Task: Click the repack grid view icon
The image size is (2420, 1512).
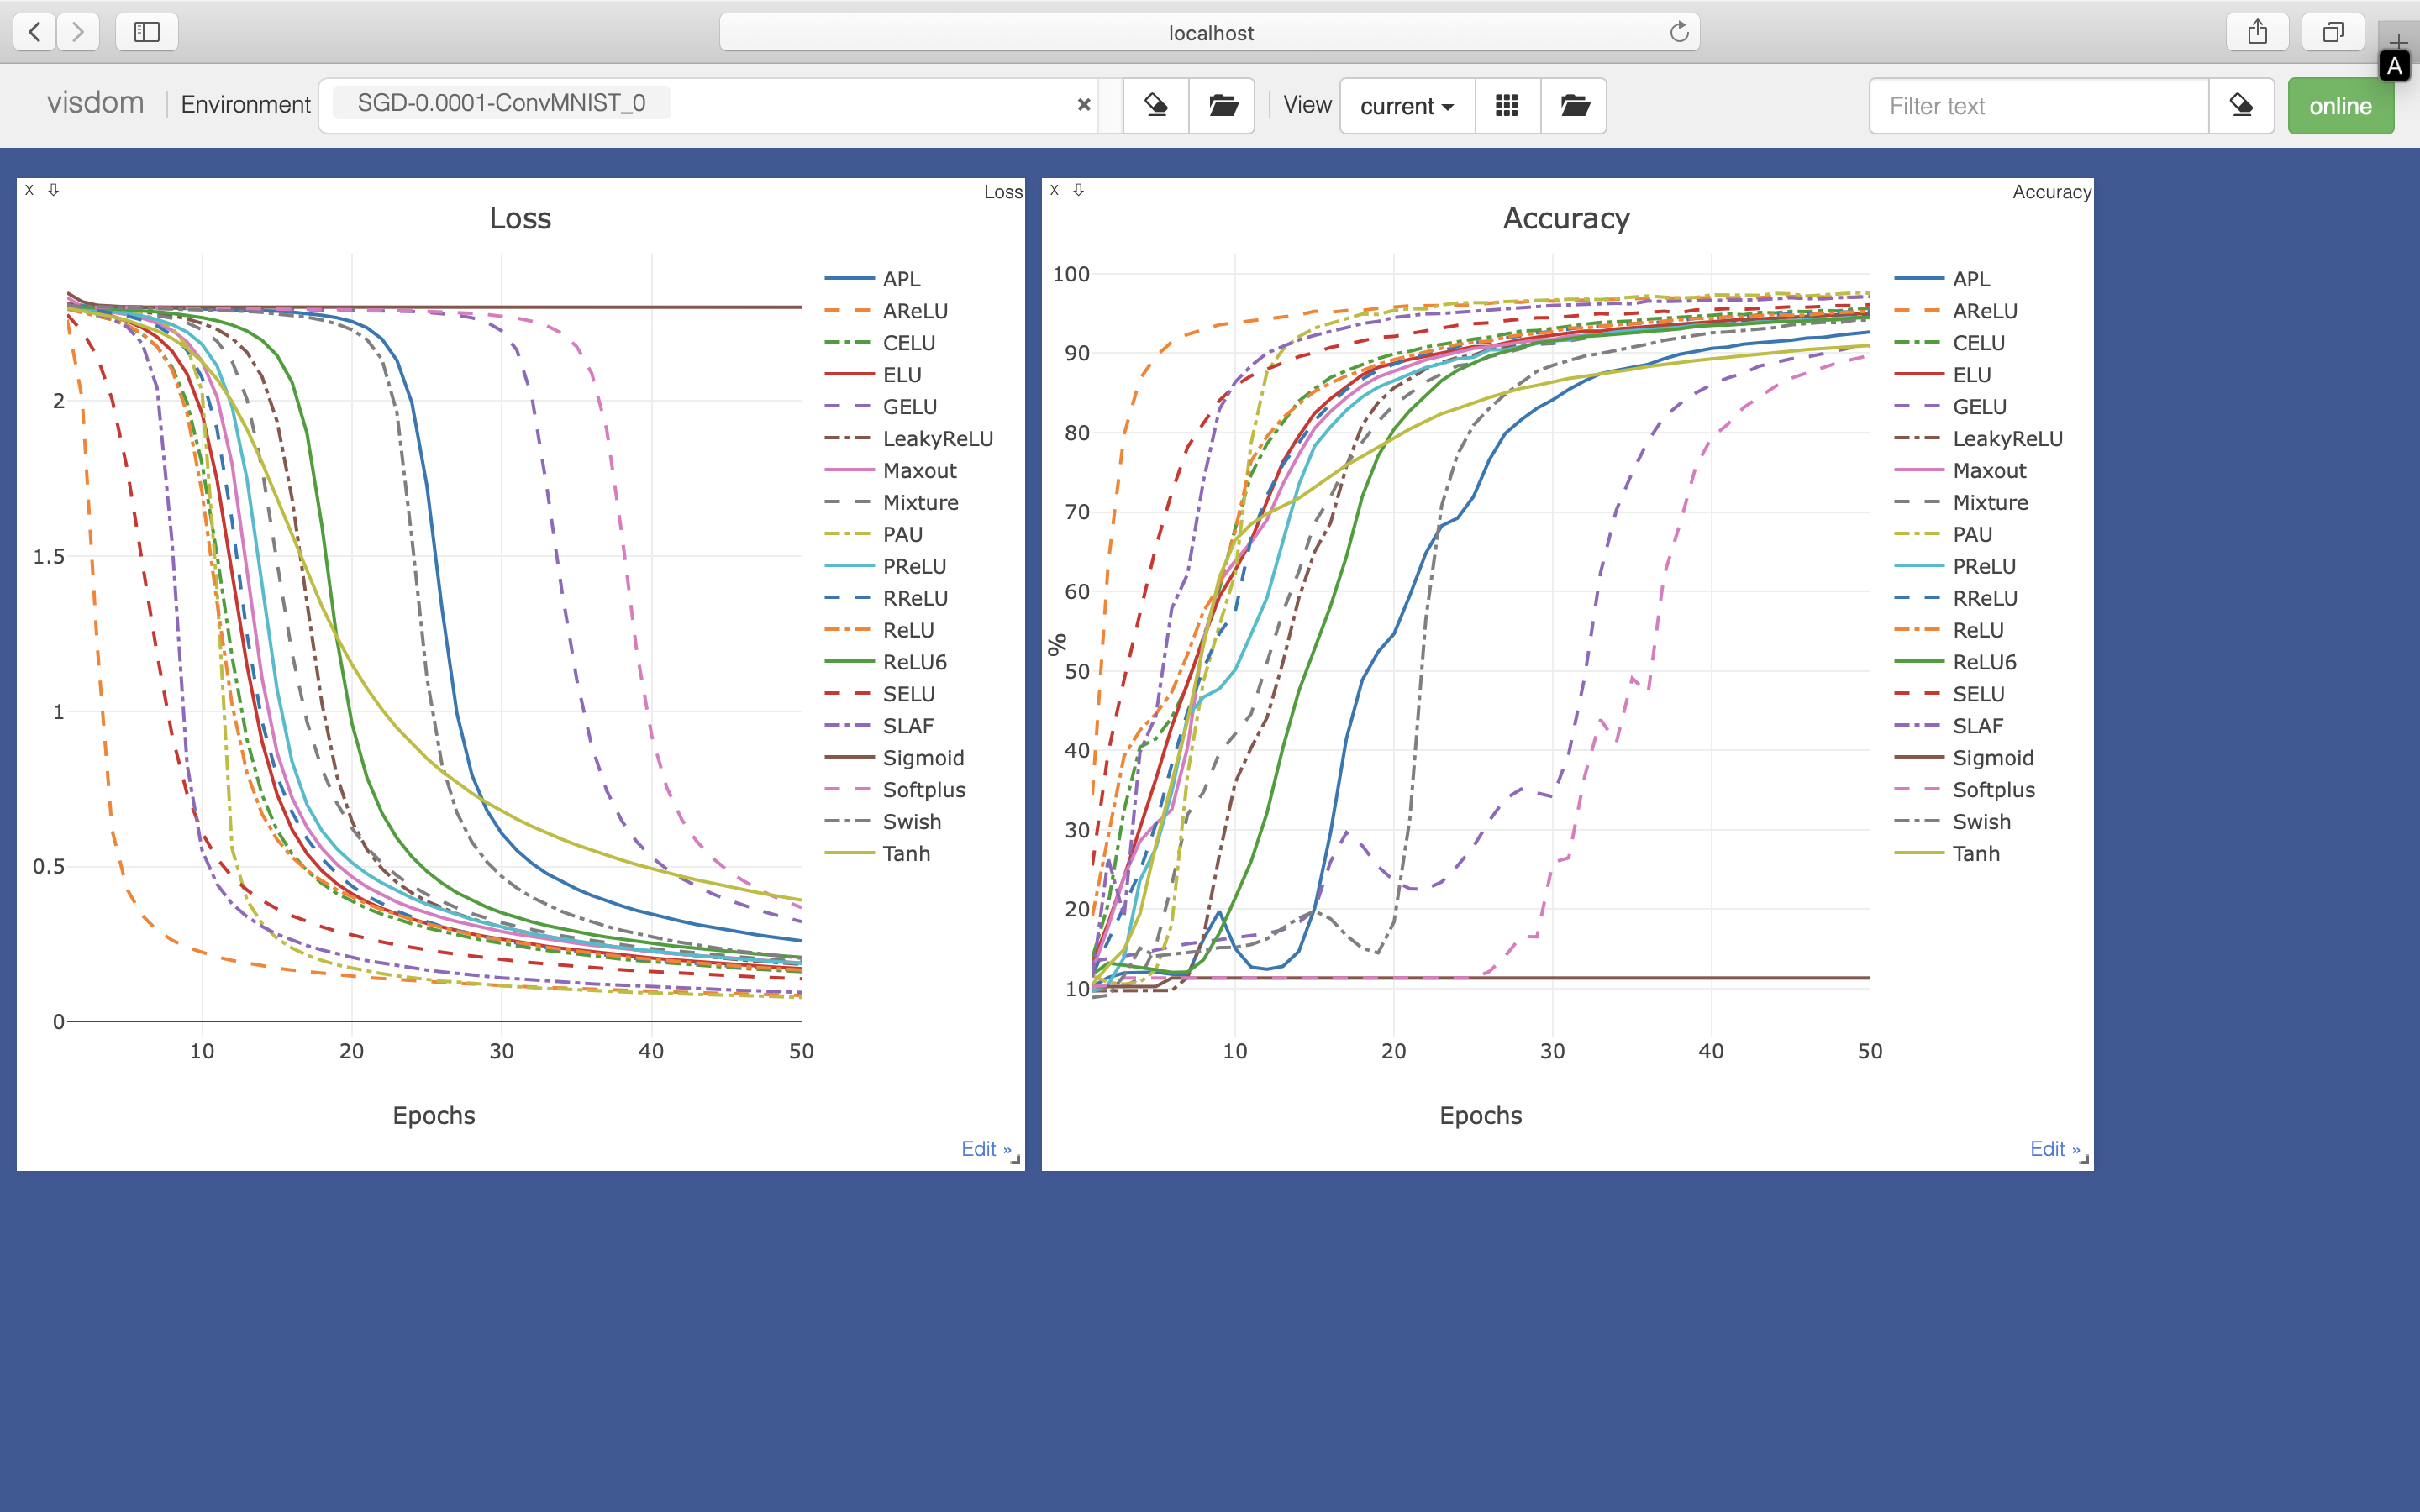Action: [x=1507, y=105]
